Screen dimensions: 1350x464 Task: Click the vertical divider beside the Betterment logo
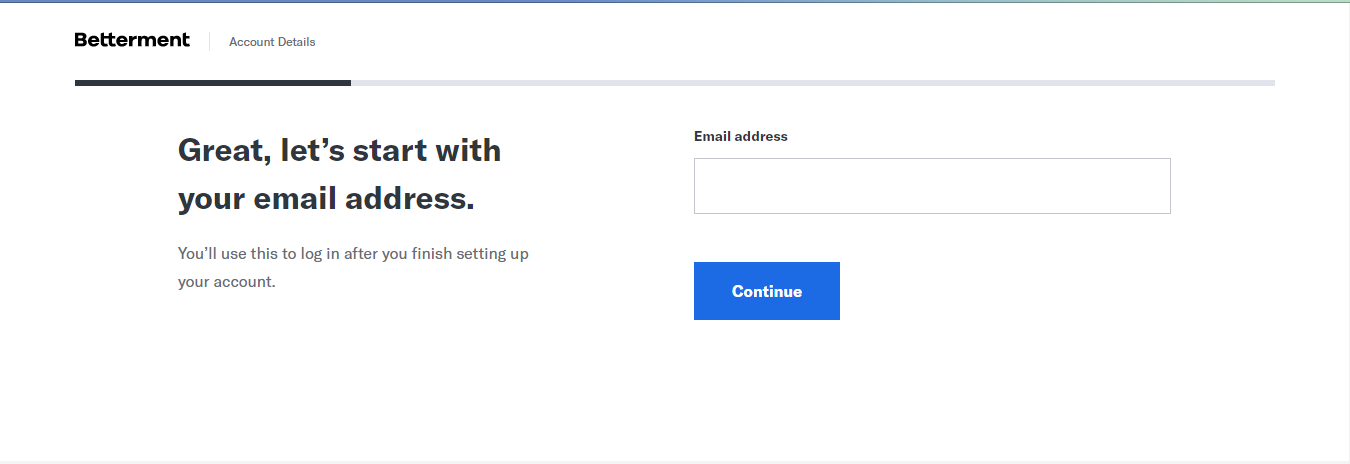(209, 41)
